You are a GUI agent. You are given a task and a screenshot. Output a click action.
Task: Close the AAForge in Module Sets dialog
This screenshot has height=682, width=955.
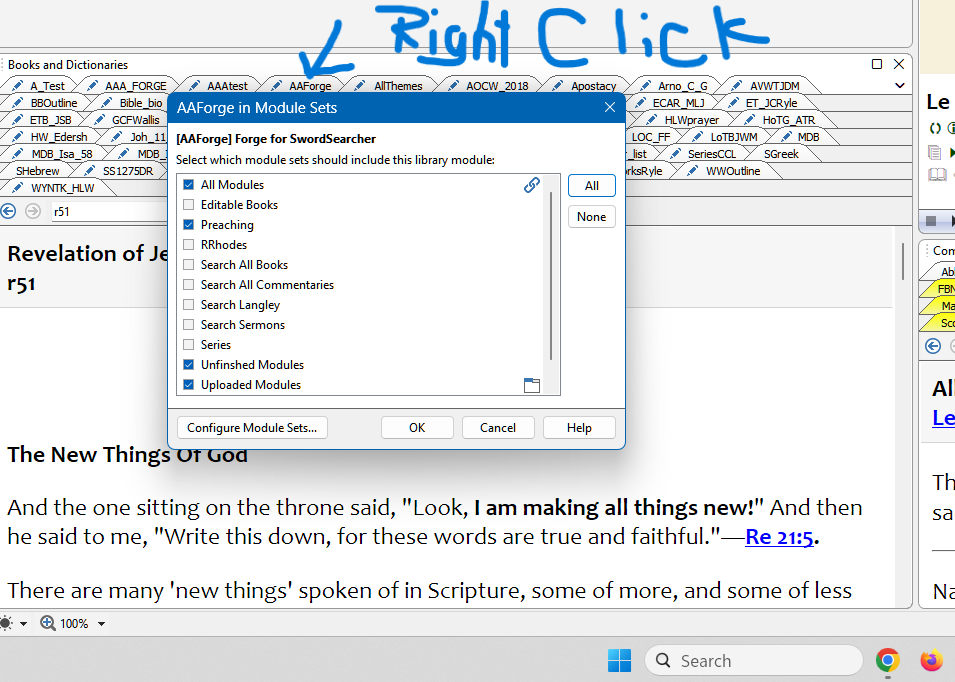click(610, 108)
